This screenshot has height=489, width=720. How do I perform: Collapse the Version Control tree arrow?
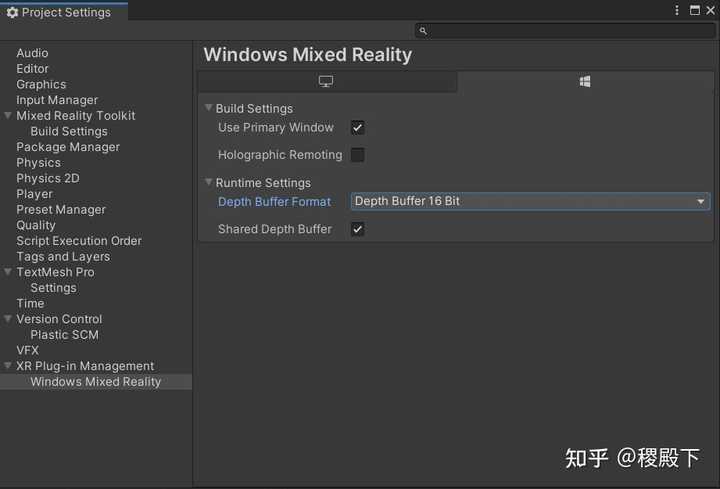[x=8, y=319]
